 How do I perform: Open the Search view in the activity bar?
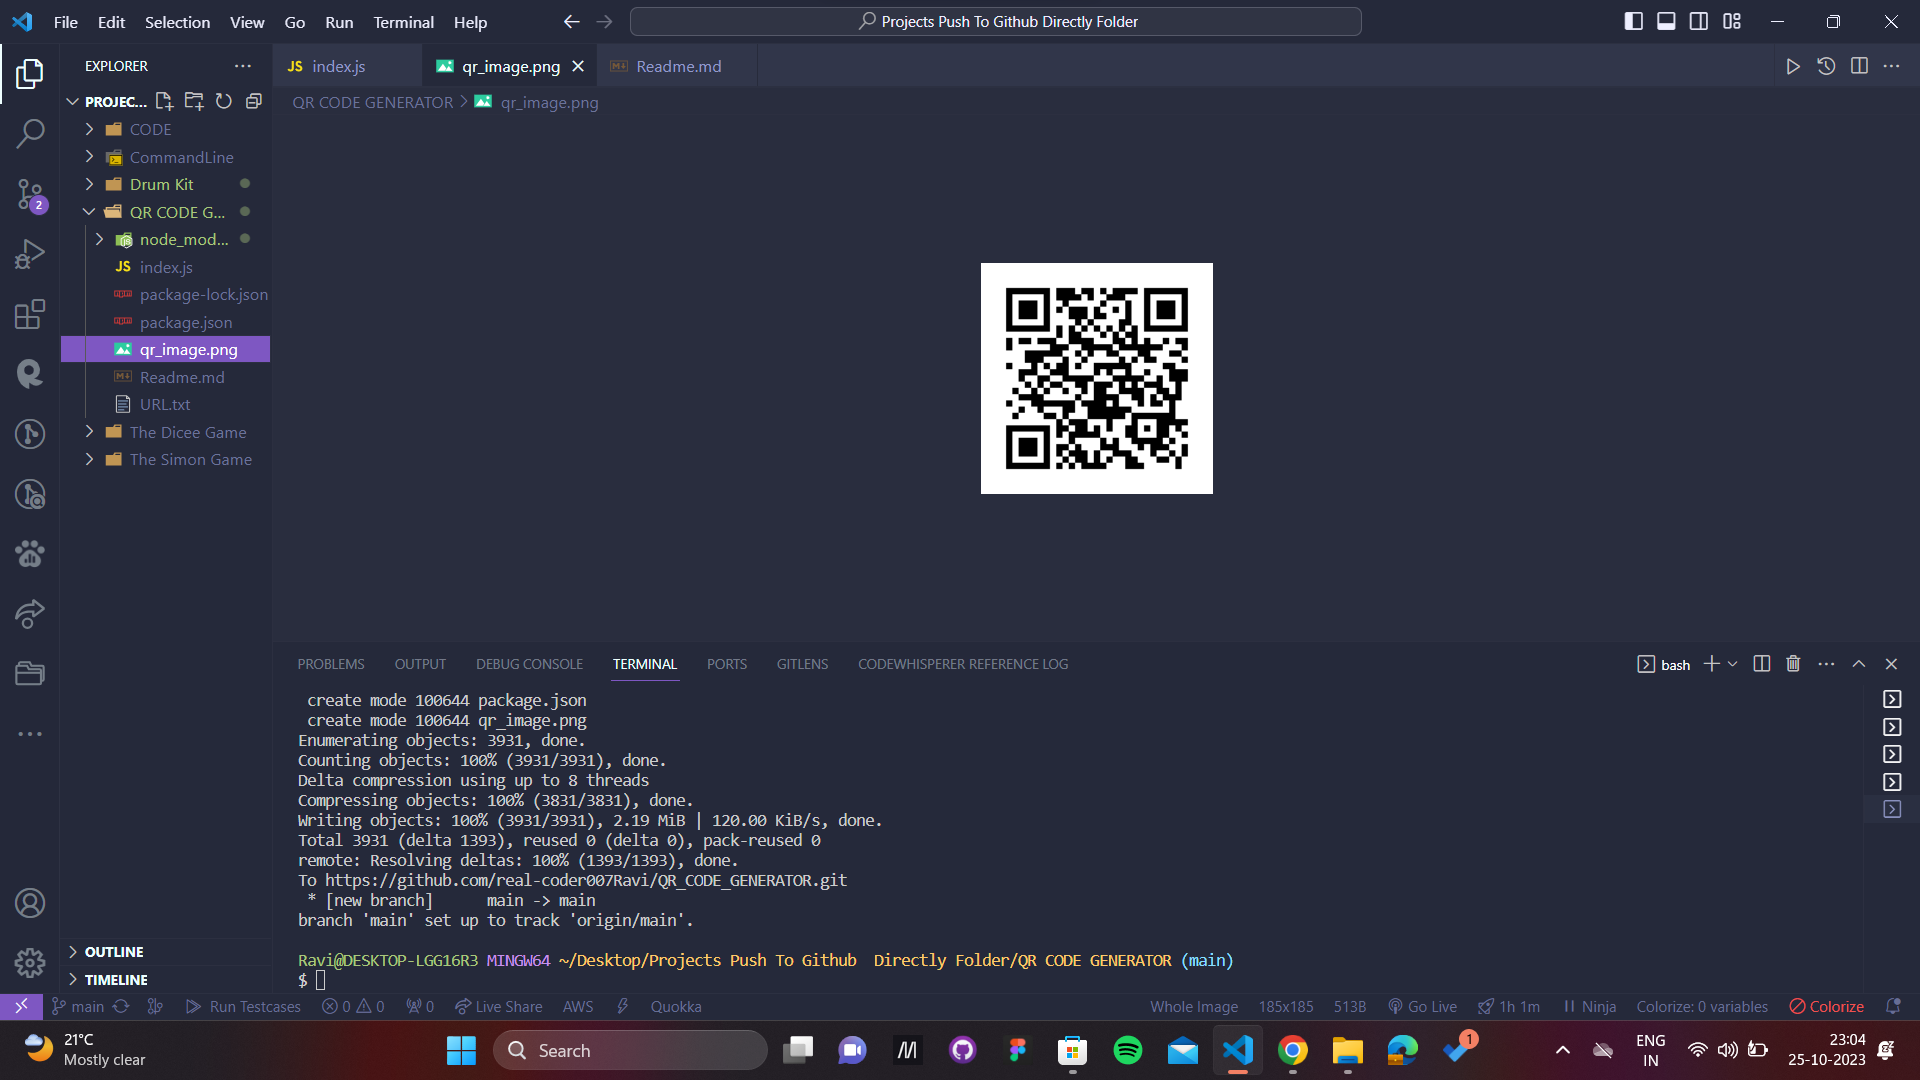point(30,133)
